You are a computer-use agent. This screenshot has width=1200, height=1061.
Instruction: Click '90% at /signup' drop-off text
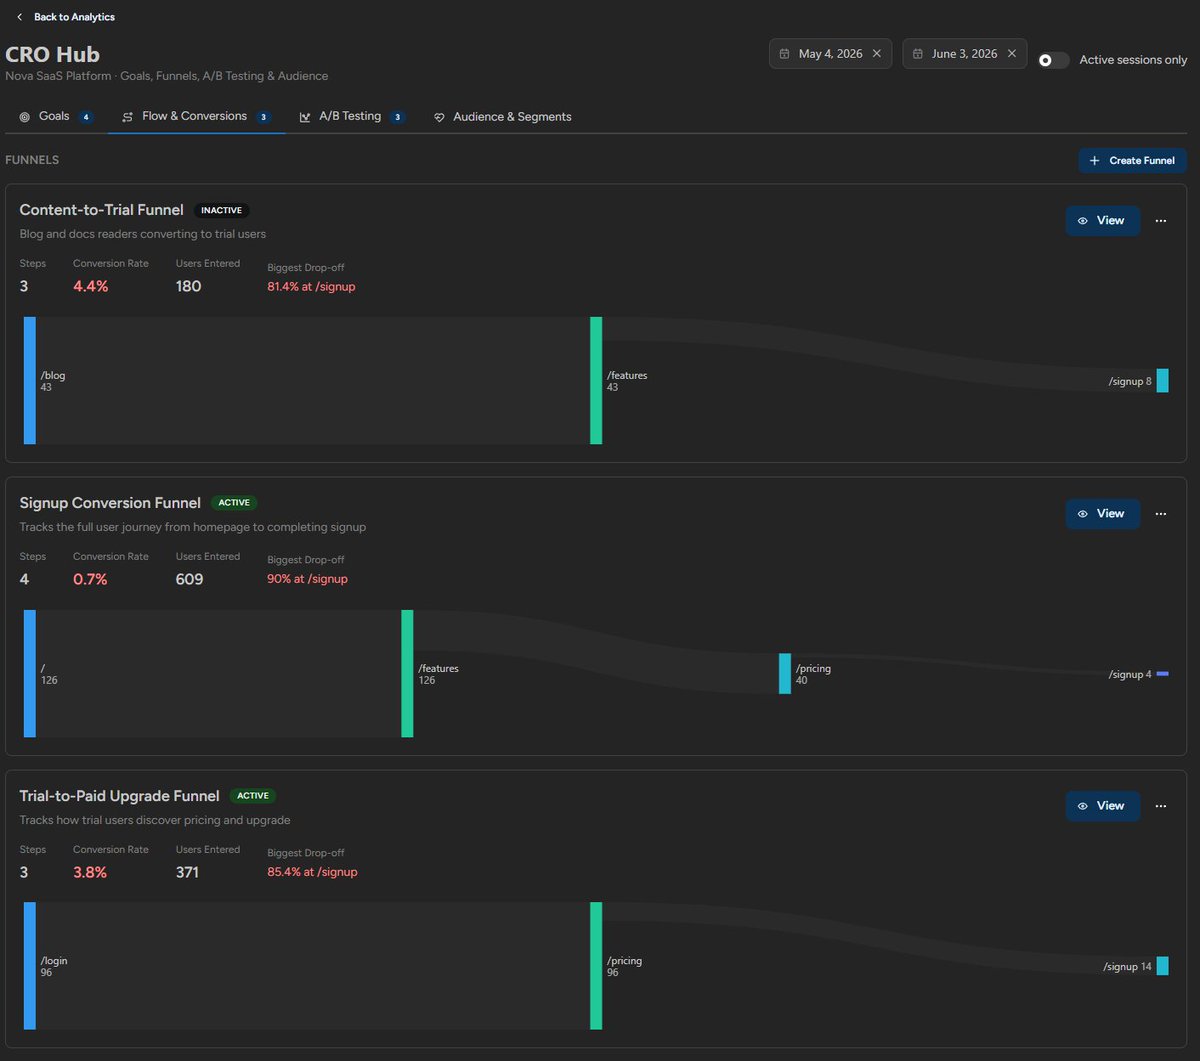click(x=307, y=579)
